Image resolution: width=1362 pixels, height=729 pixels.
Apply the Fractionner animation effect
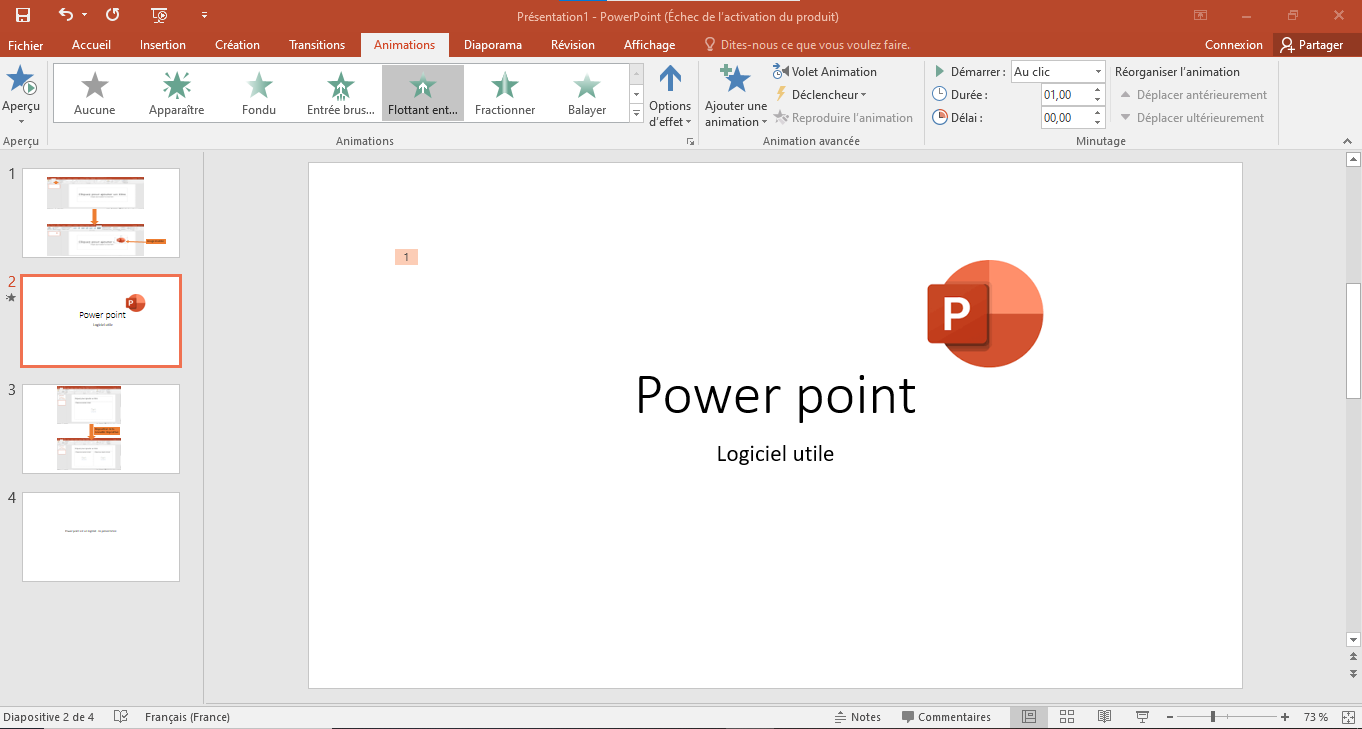(x=505, y=93)
